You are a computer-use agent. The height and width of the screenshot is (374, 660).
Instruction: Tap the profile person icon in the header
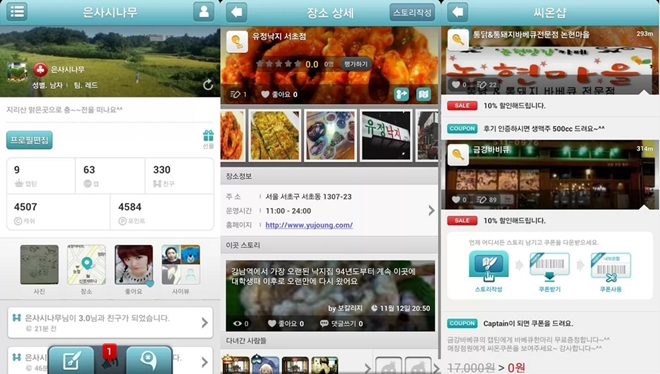(x=204, y=11)
